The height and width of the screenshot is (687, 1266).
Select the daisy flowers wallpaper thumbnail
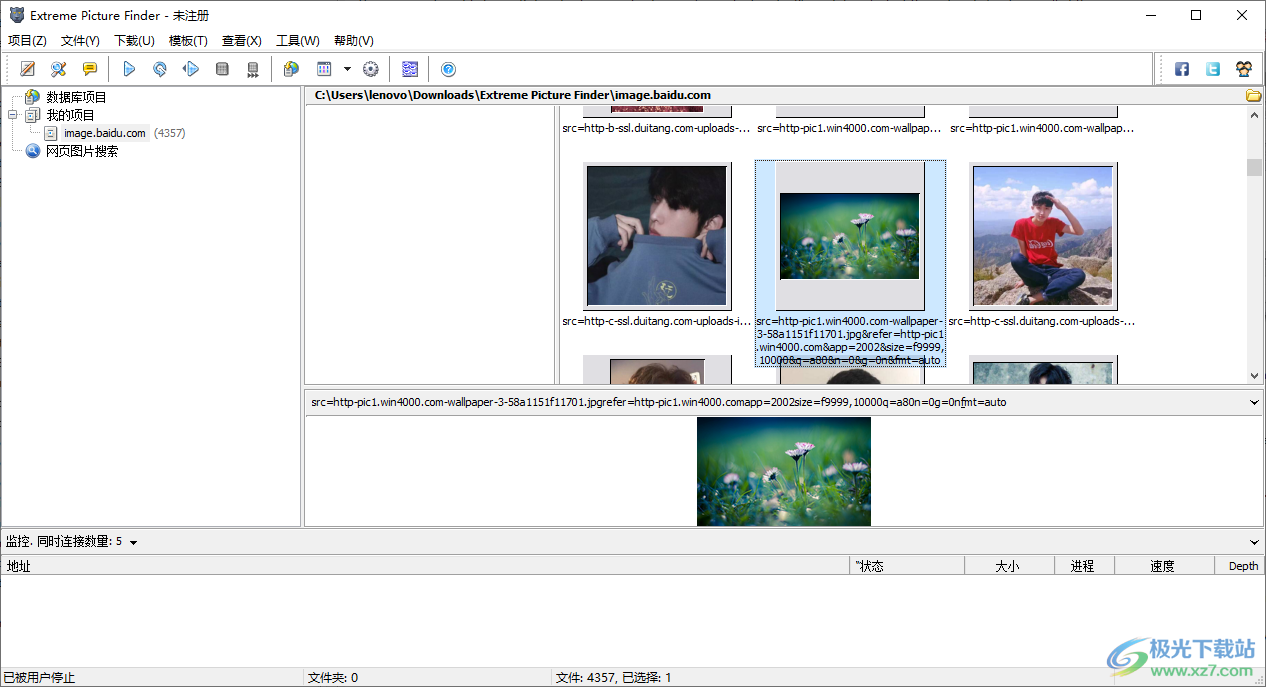coord(849,236)
